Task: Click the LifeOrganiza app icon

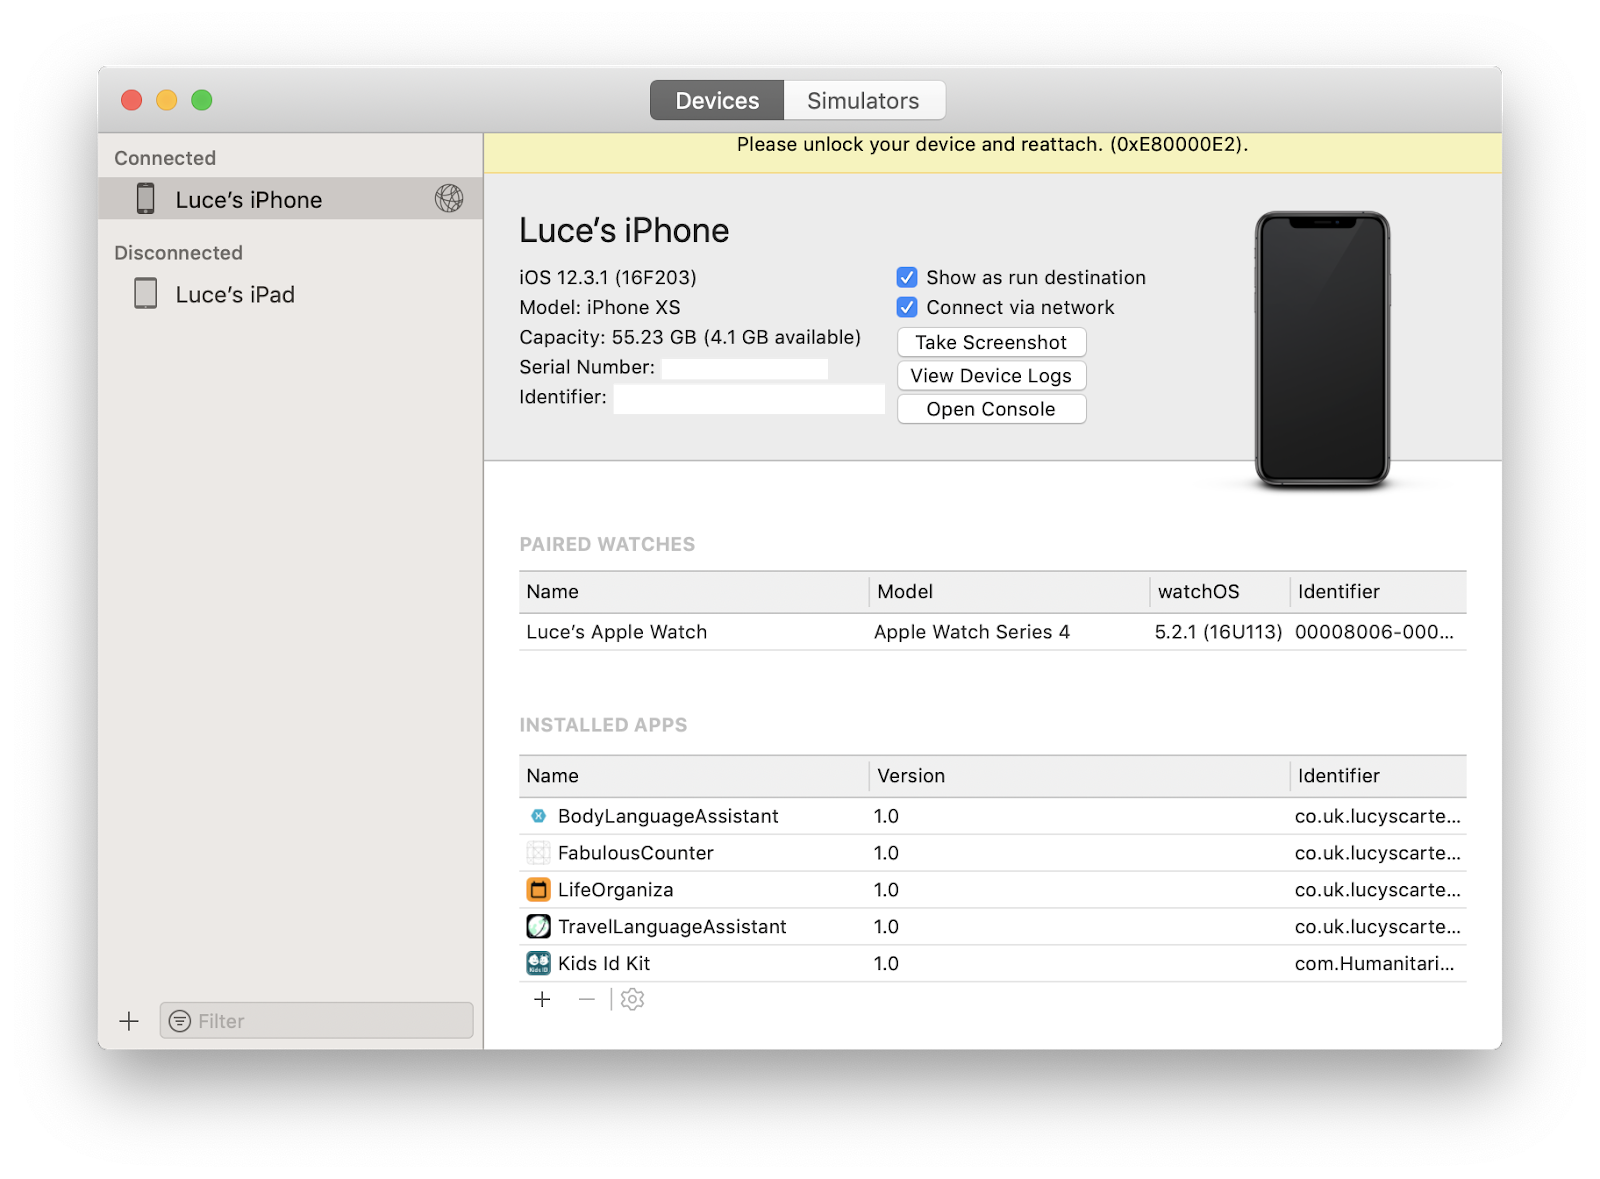Action: (538, 890)
